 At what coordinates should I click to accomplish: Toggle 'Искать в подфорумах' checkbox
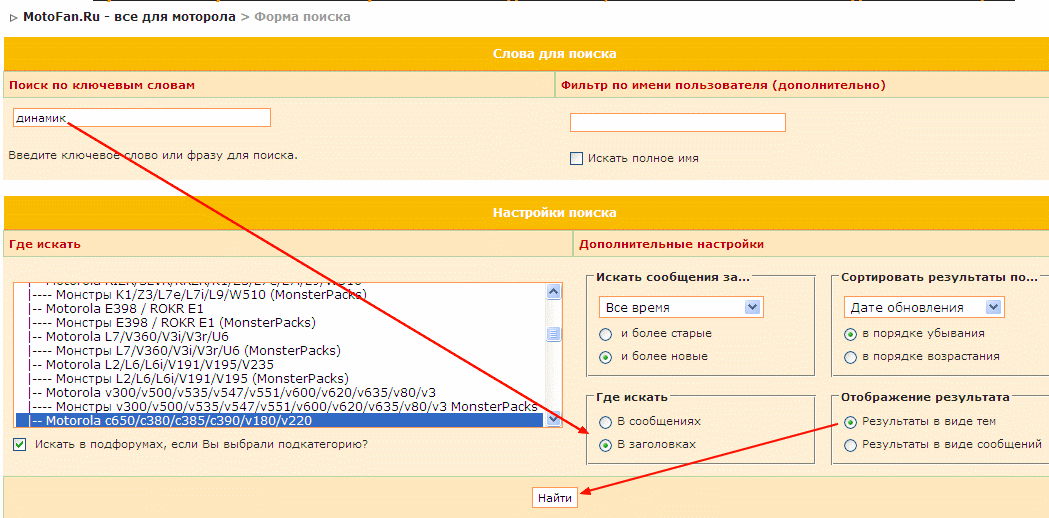pos(19,444)
